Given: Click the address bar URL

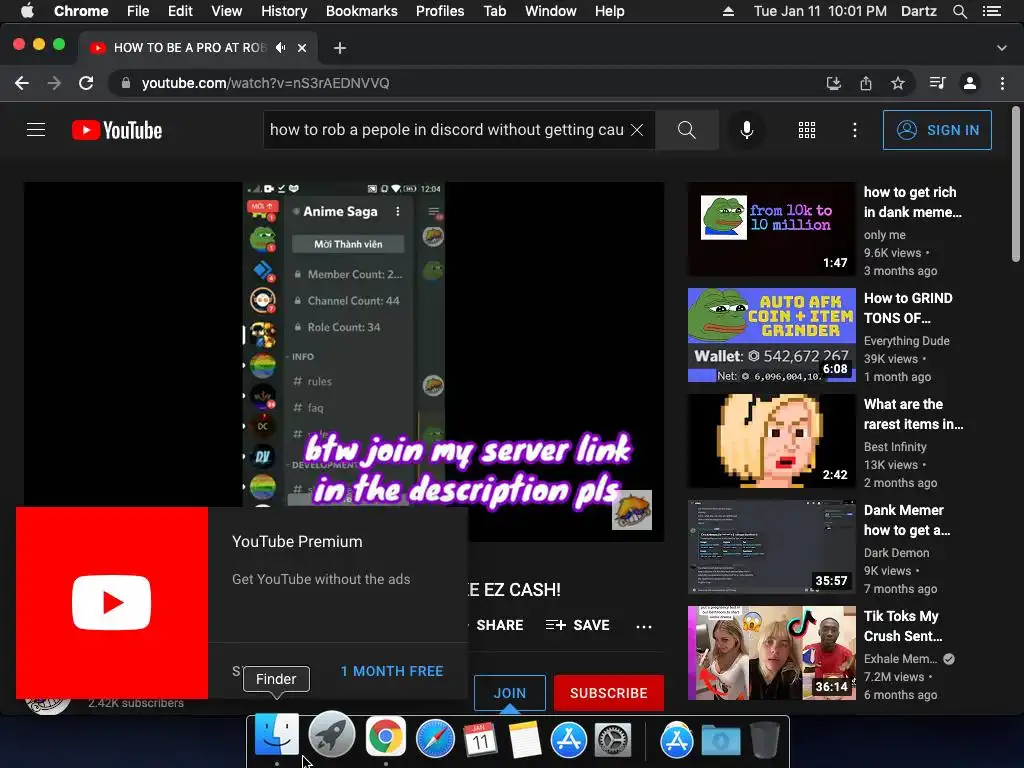Looking at the screenshot, I should 266,83.
